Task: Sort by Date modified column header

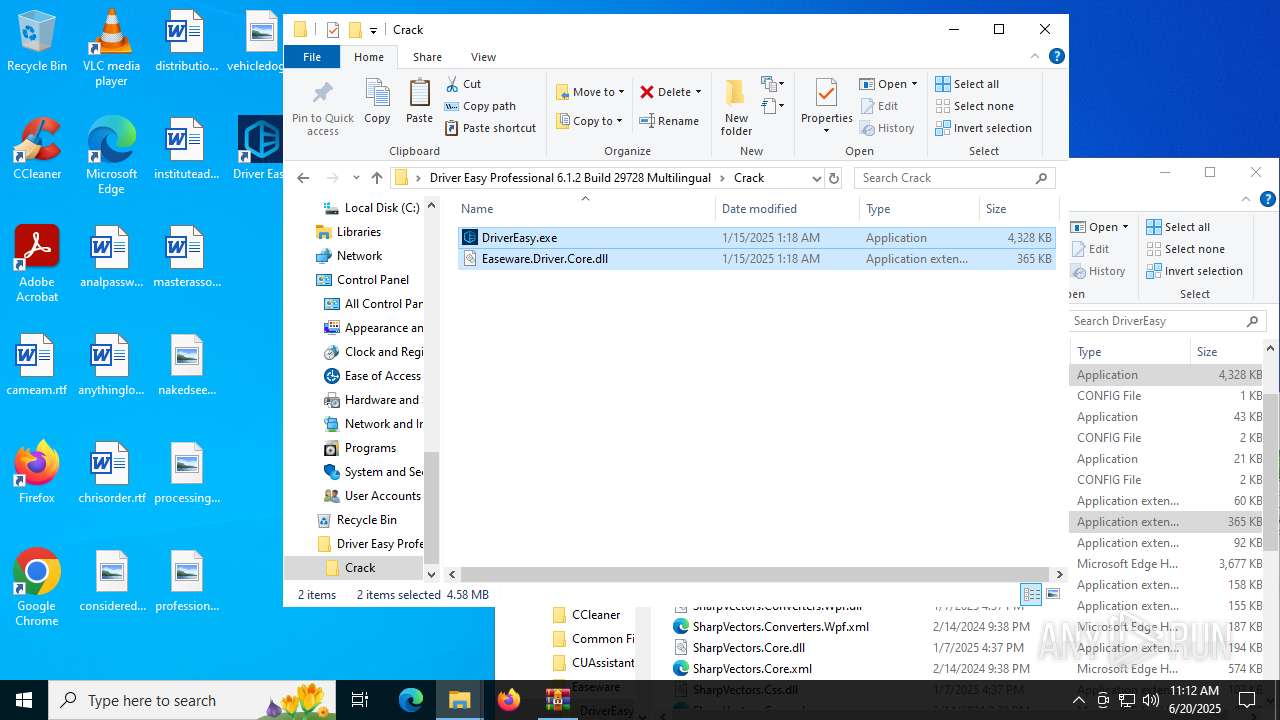Action: (x=787, y=209)
